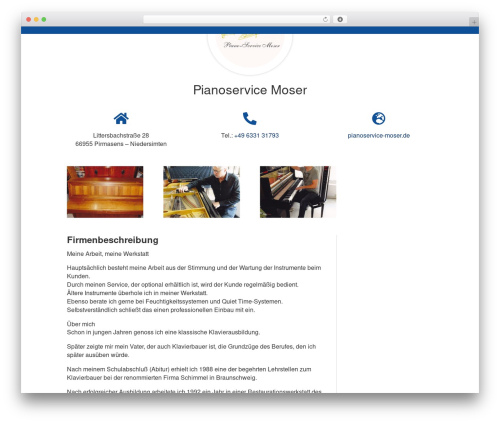Click sentence starting 'Selbstverständlich schließt das'
The width and height of the screenshot is (500, 423).
pos(161,310)
